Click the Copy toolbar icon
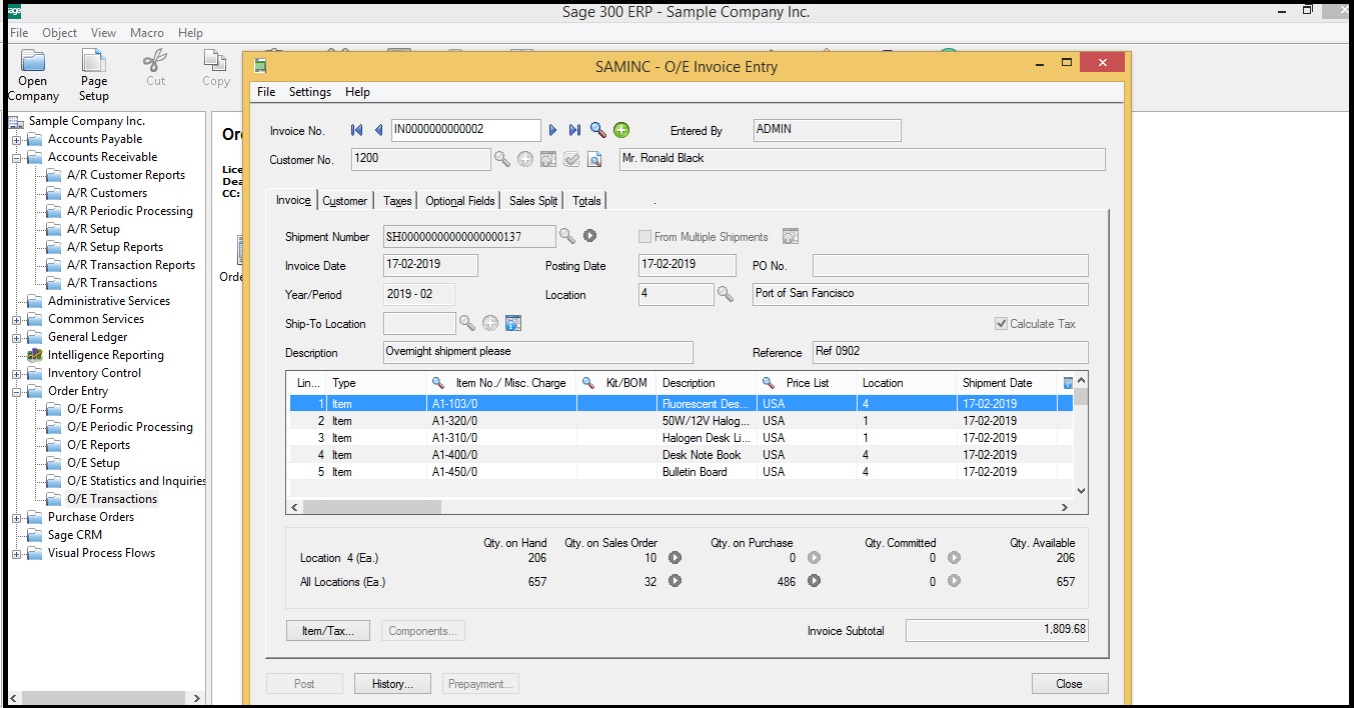 pyautogui.click(x=216, y=69)
